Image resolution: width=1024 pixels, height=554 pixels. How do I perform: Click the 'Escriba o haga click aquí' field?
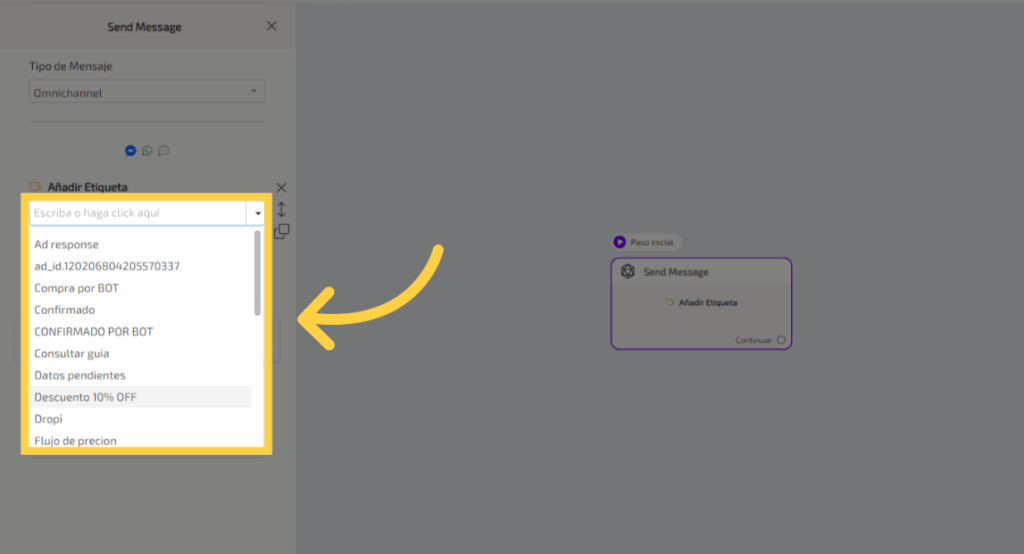pyautogui.click(x=138, y=213)
